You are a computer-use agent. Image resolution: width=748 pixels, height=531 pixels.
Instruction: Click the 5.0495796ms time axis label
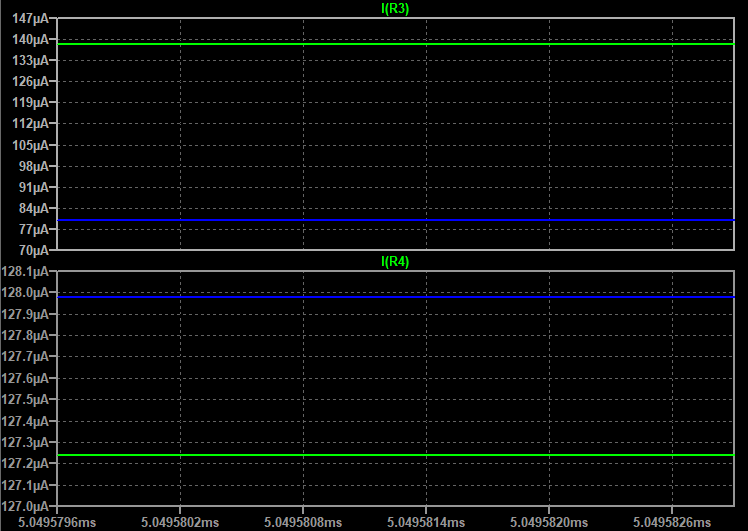57,522
